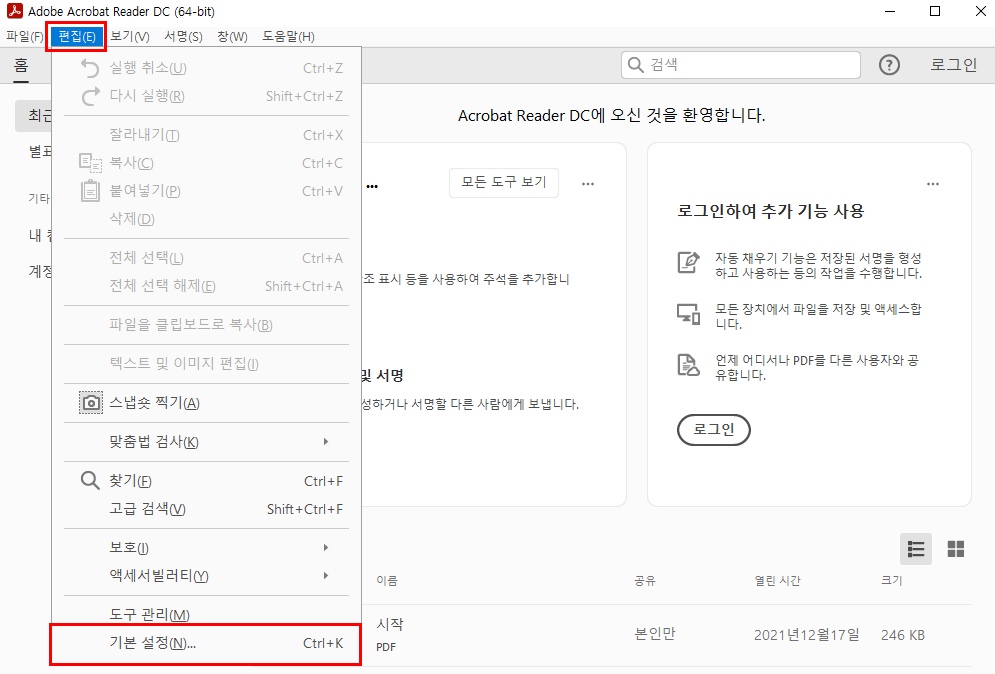This screenshot has height=674, width=995.
Task: Sort by the 이름 column header
Action: pos(386,581)
